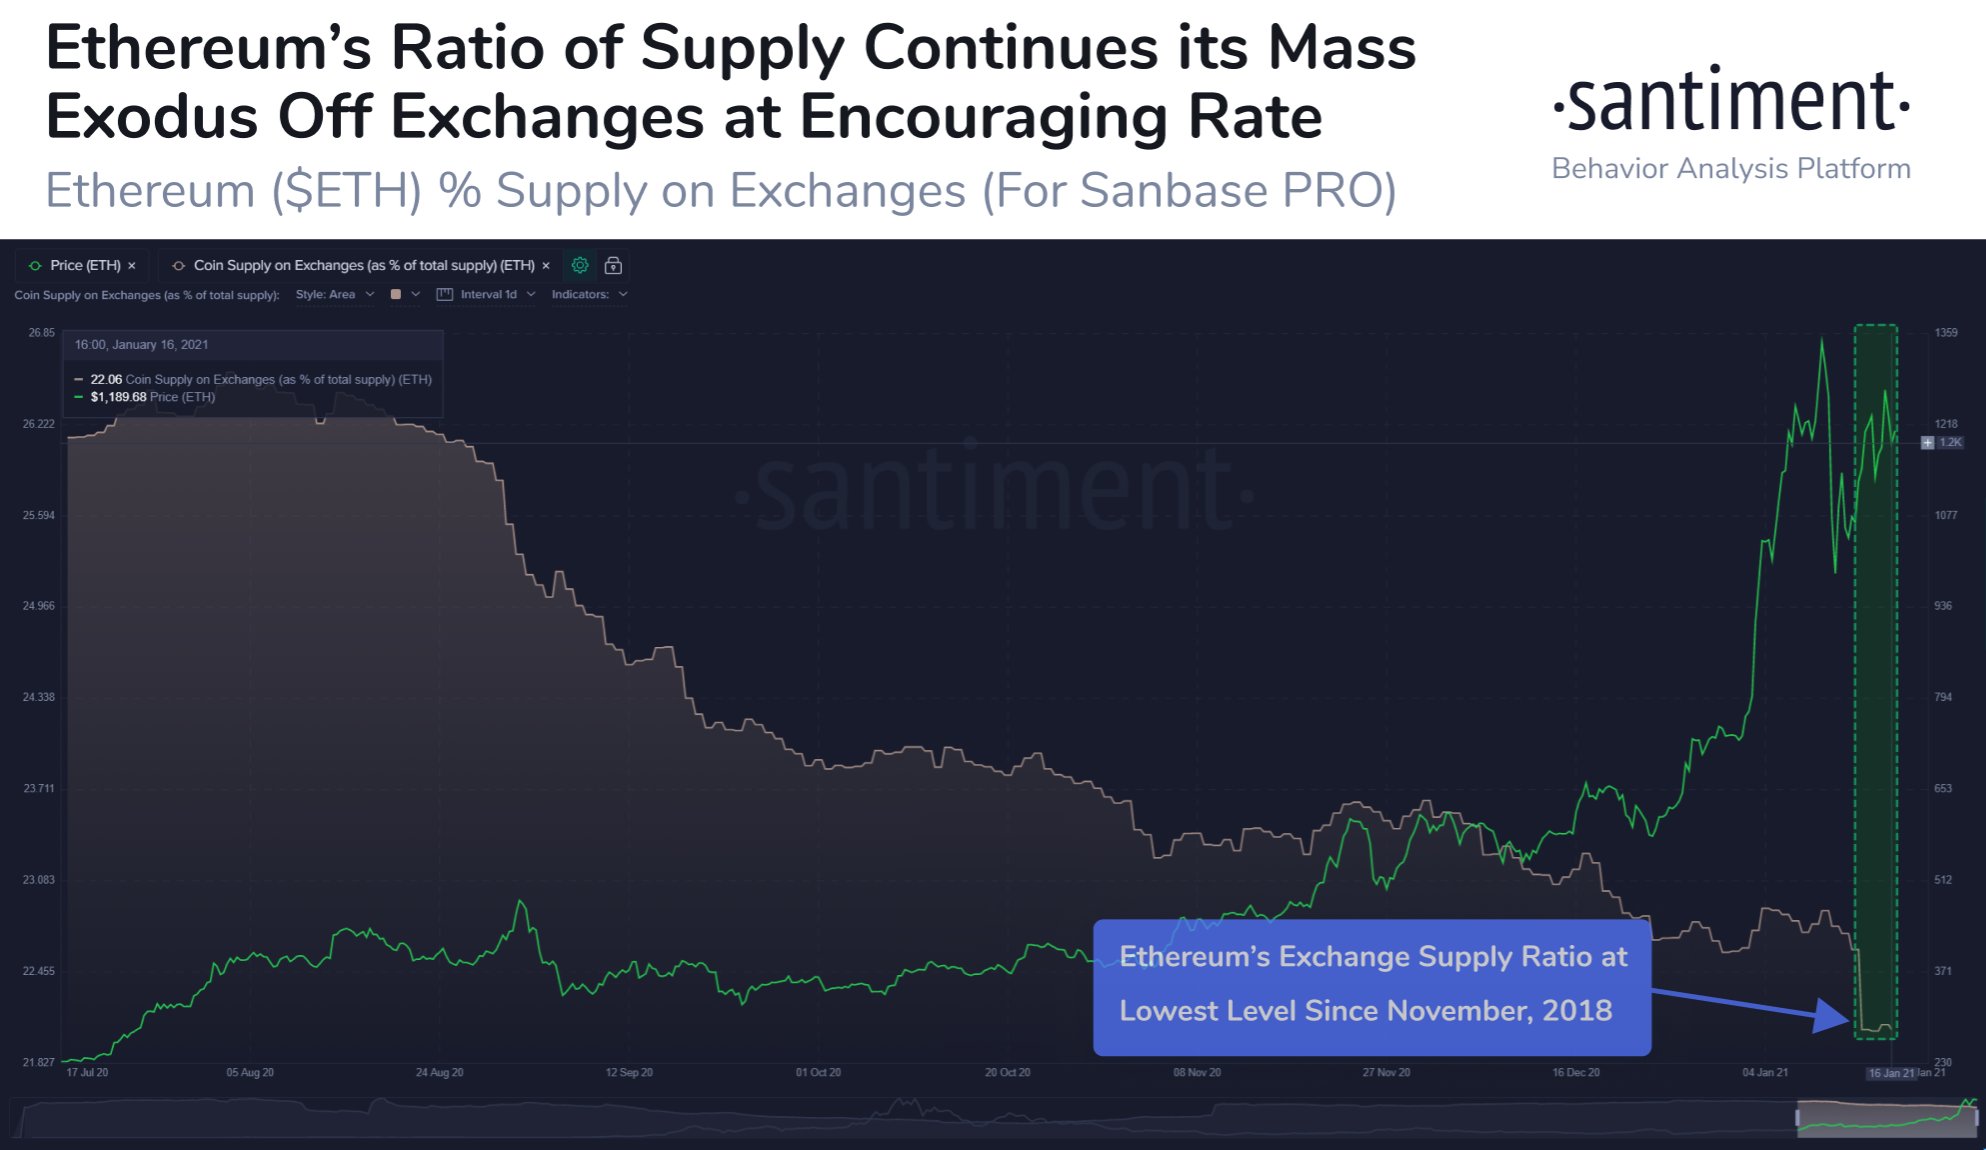This screenshot has height=1150, width=1986.
Task: Click the 16 Jan 21 date marker
Action: coord(1891,1073)
